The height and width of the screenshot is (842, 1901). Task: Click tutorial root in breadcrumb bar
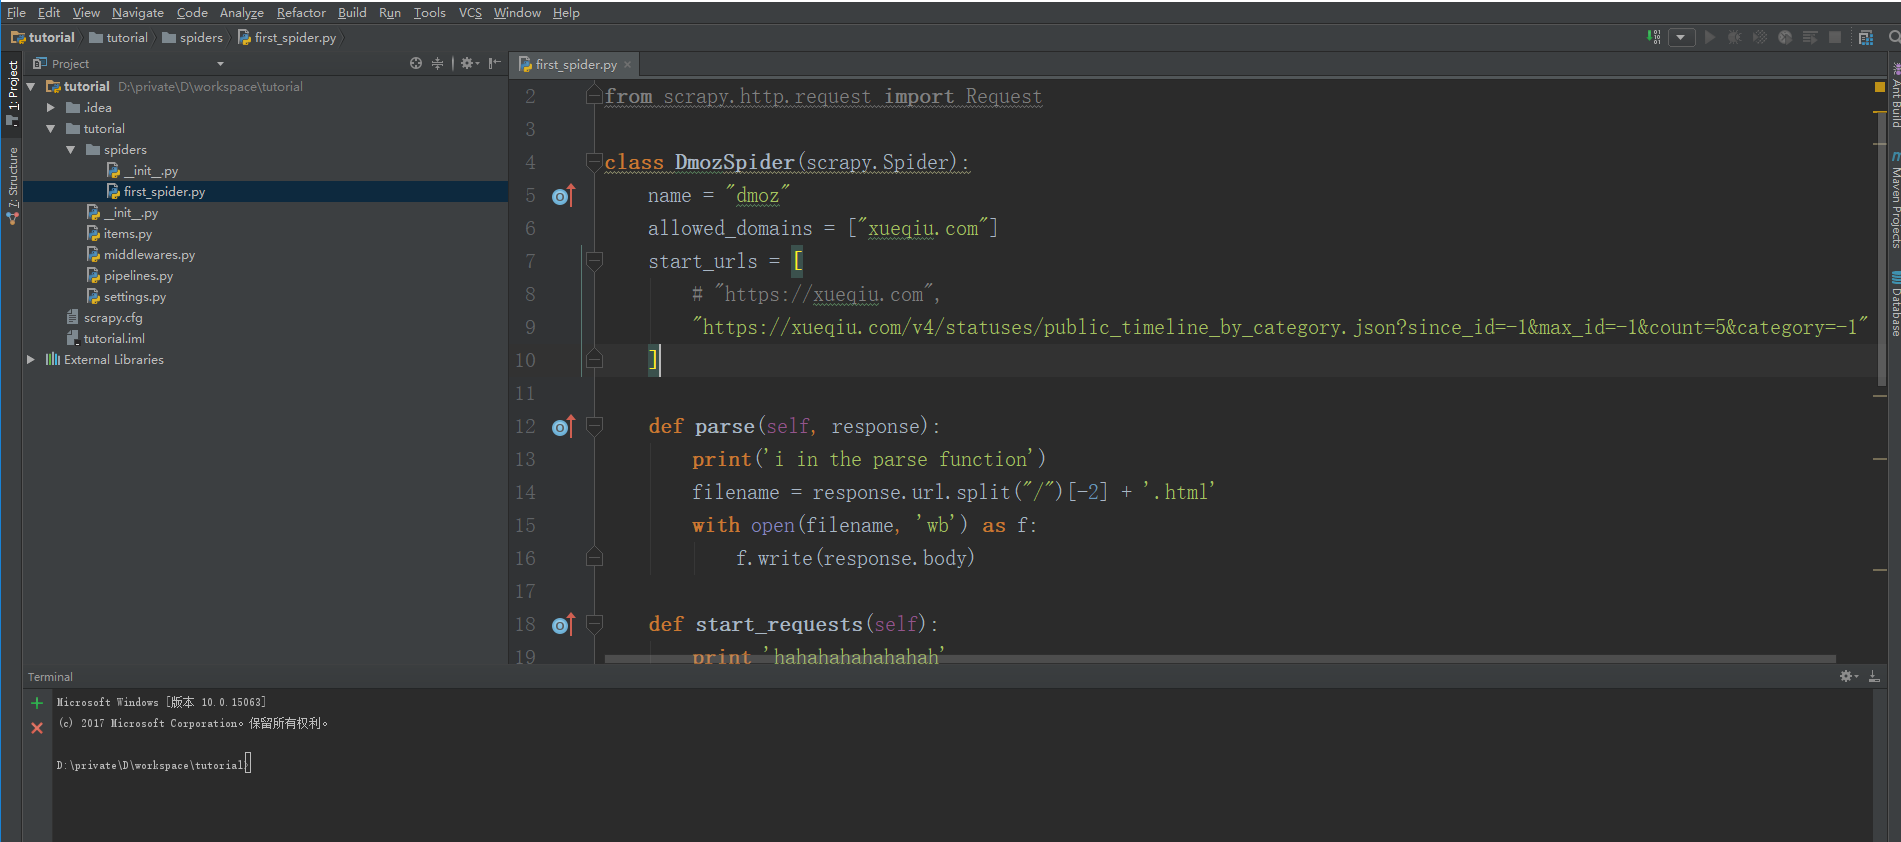pyautogui.click(x=43, y=37)
